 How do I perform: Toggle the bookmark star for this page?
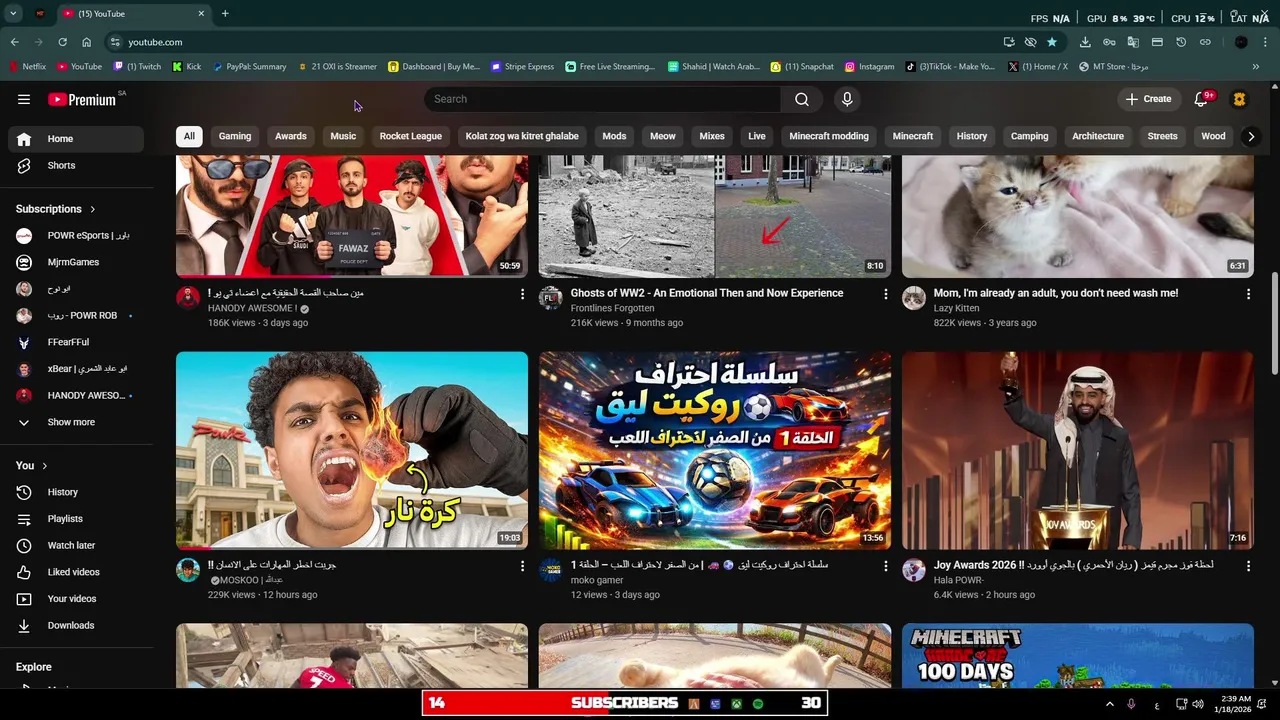[x=1052, y=42]
